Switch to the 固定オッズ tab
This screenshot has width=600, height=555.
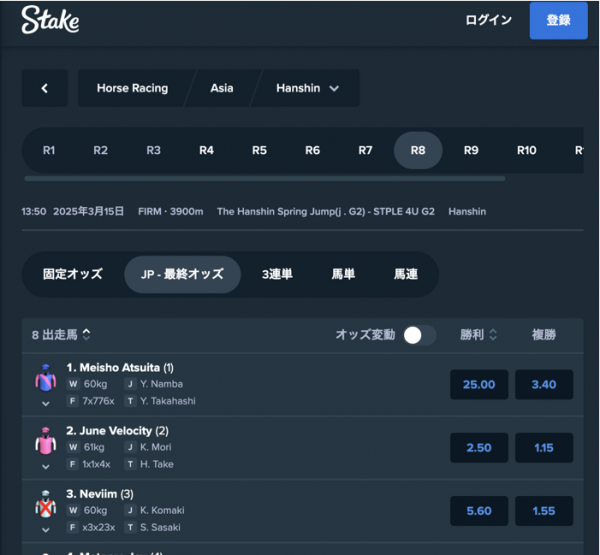[x=73, y=274]
